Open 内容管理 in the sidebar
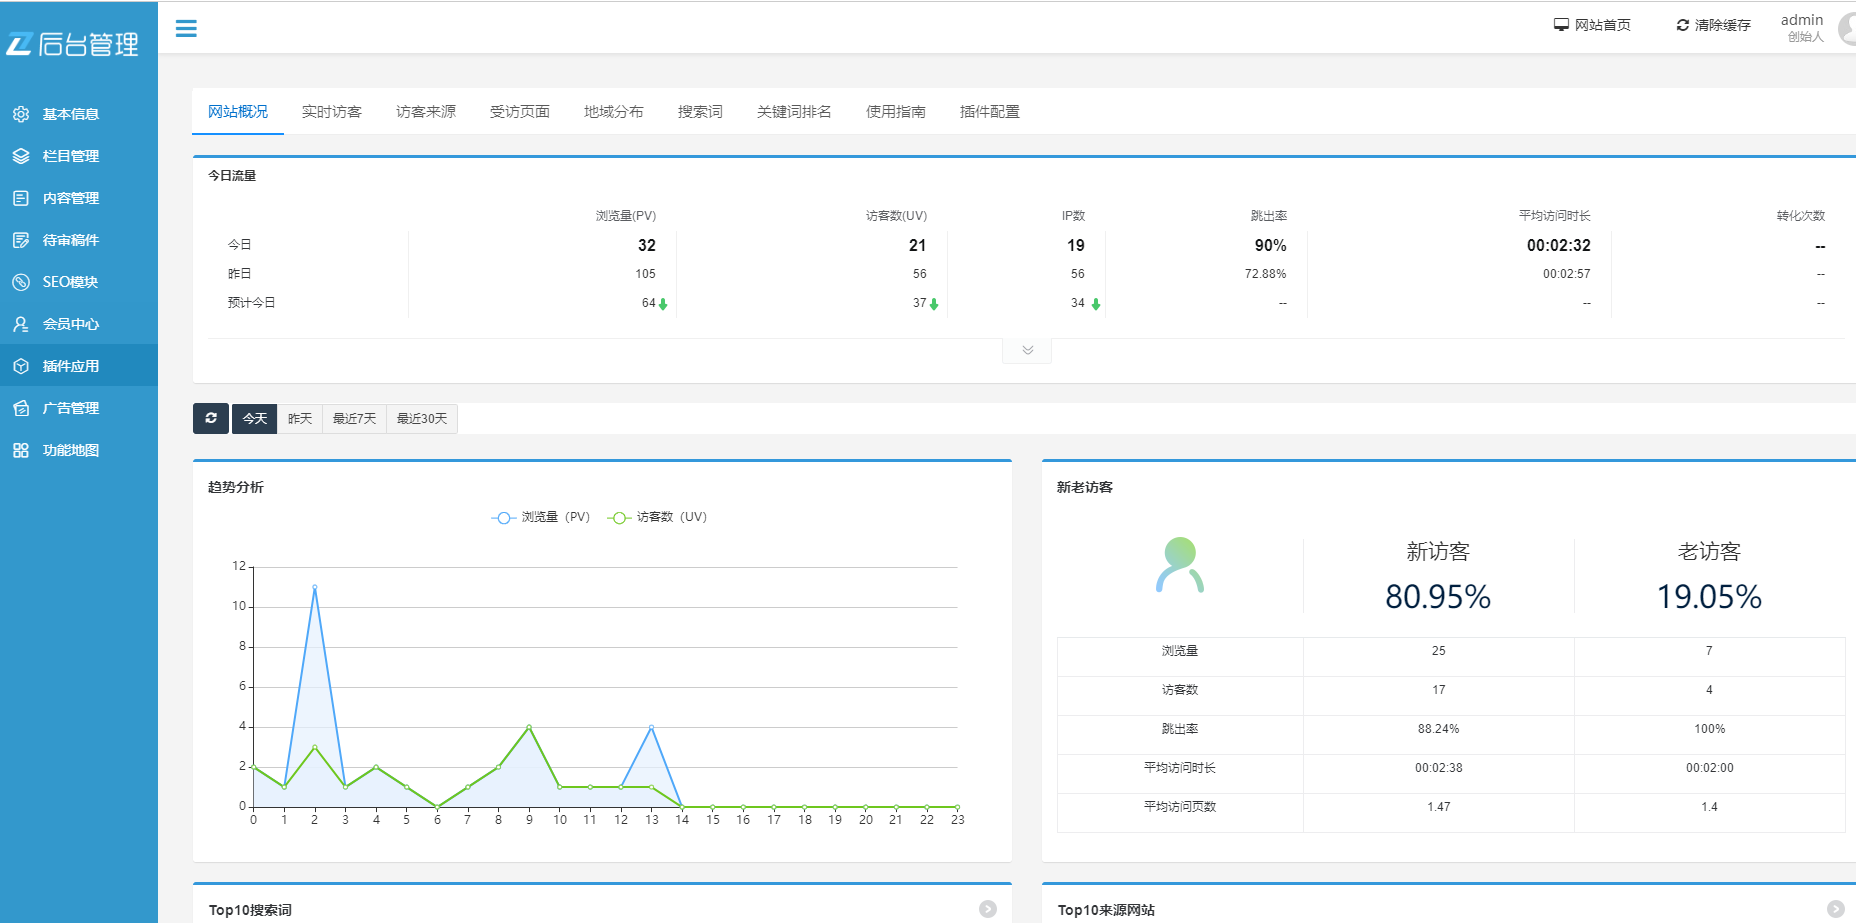1856x923 pixels. [79, 198]
